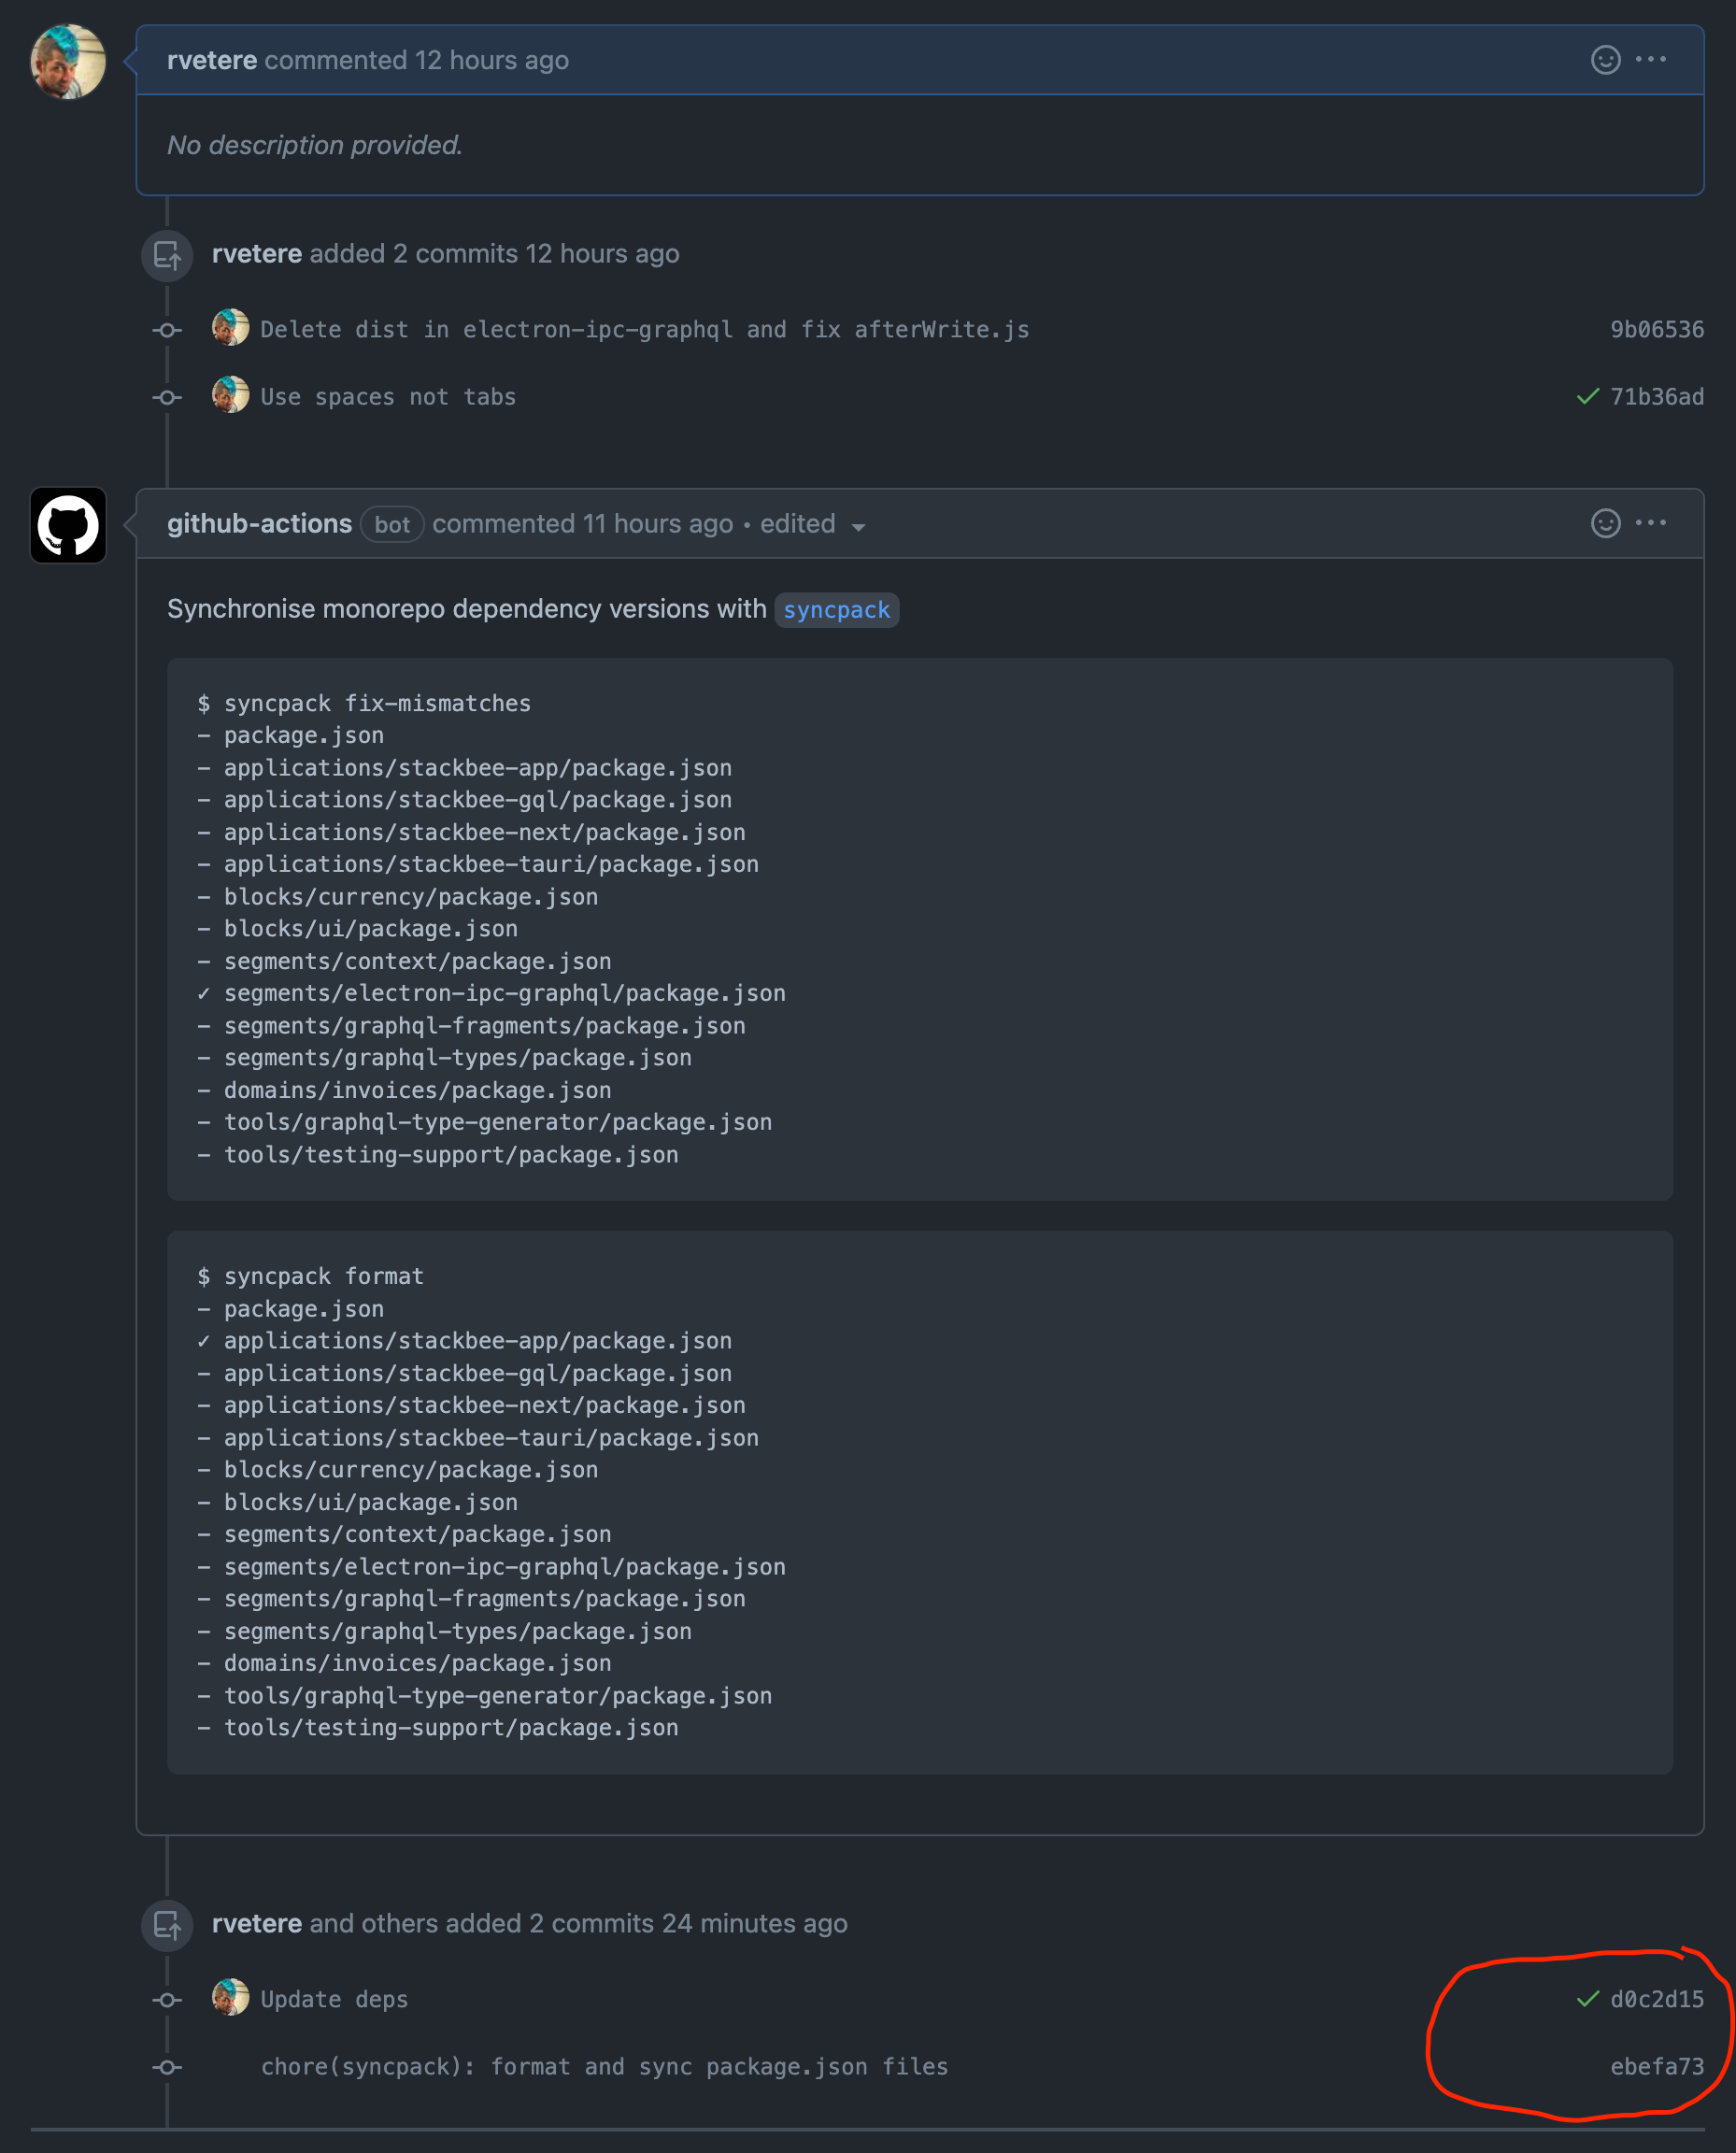Click commit node icon beside 'chore(syncpack)' commit
The image size is (1736, 2153).
(x=167, y=2067)
